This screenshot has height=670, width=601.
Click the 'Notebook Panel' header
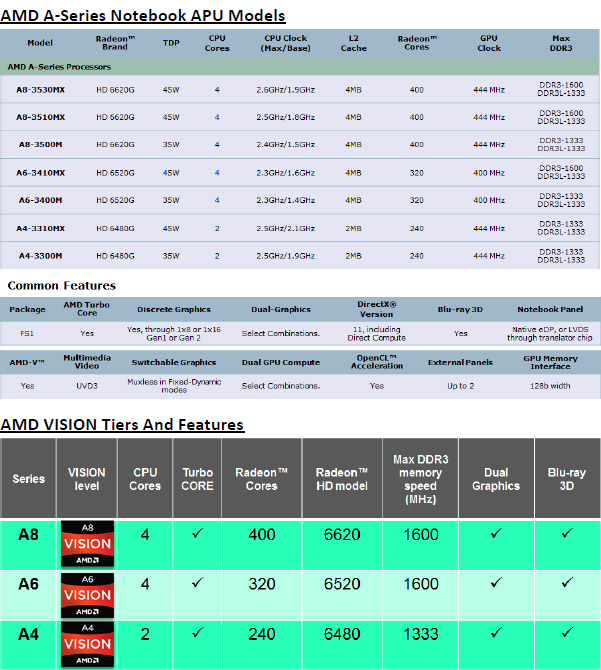tap(550, 309)
